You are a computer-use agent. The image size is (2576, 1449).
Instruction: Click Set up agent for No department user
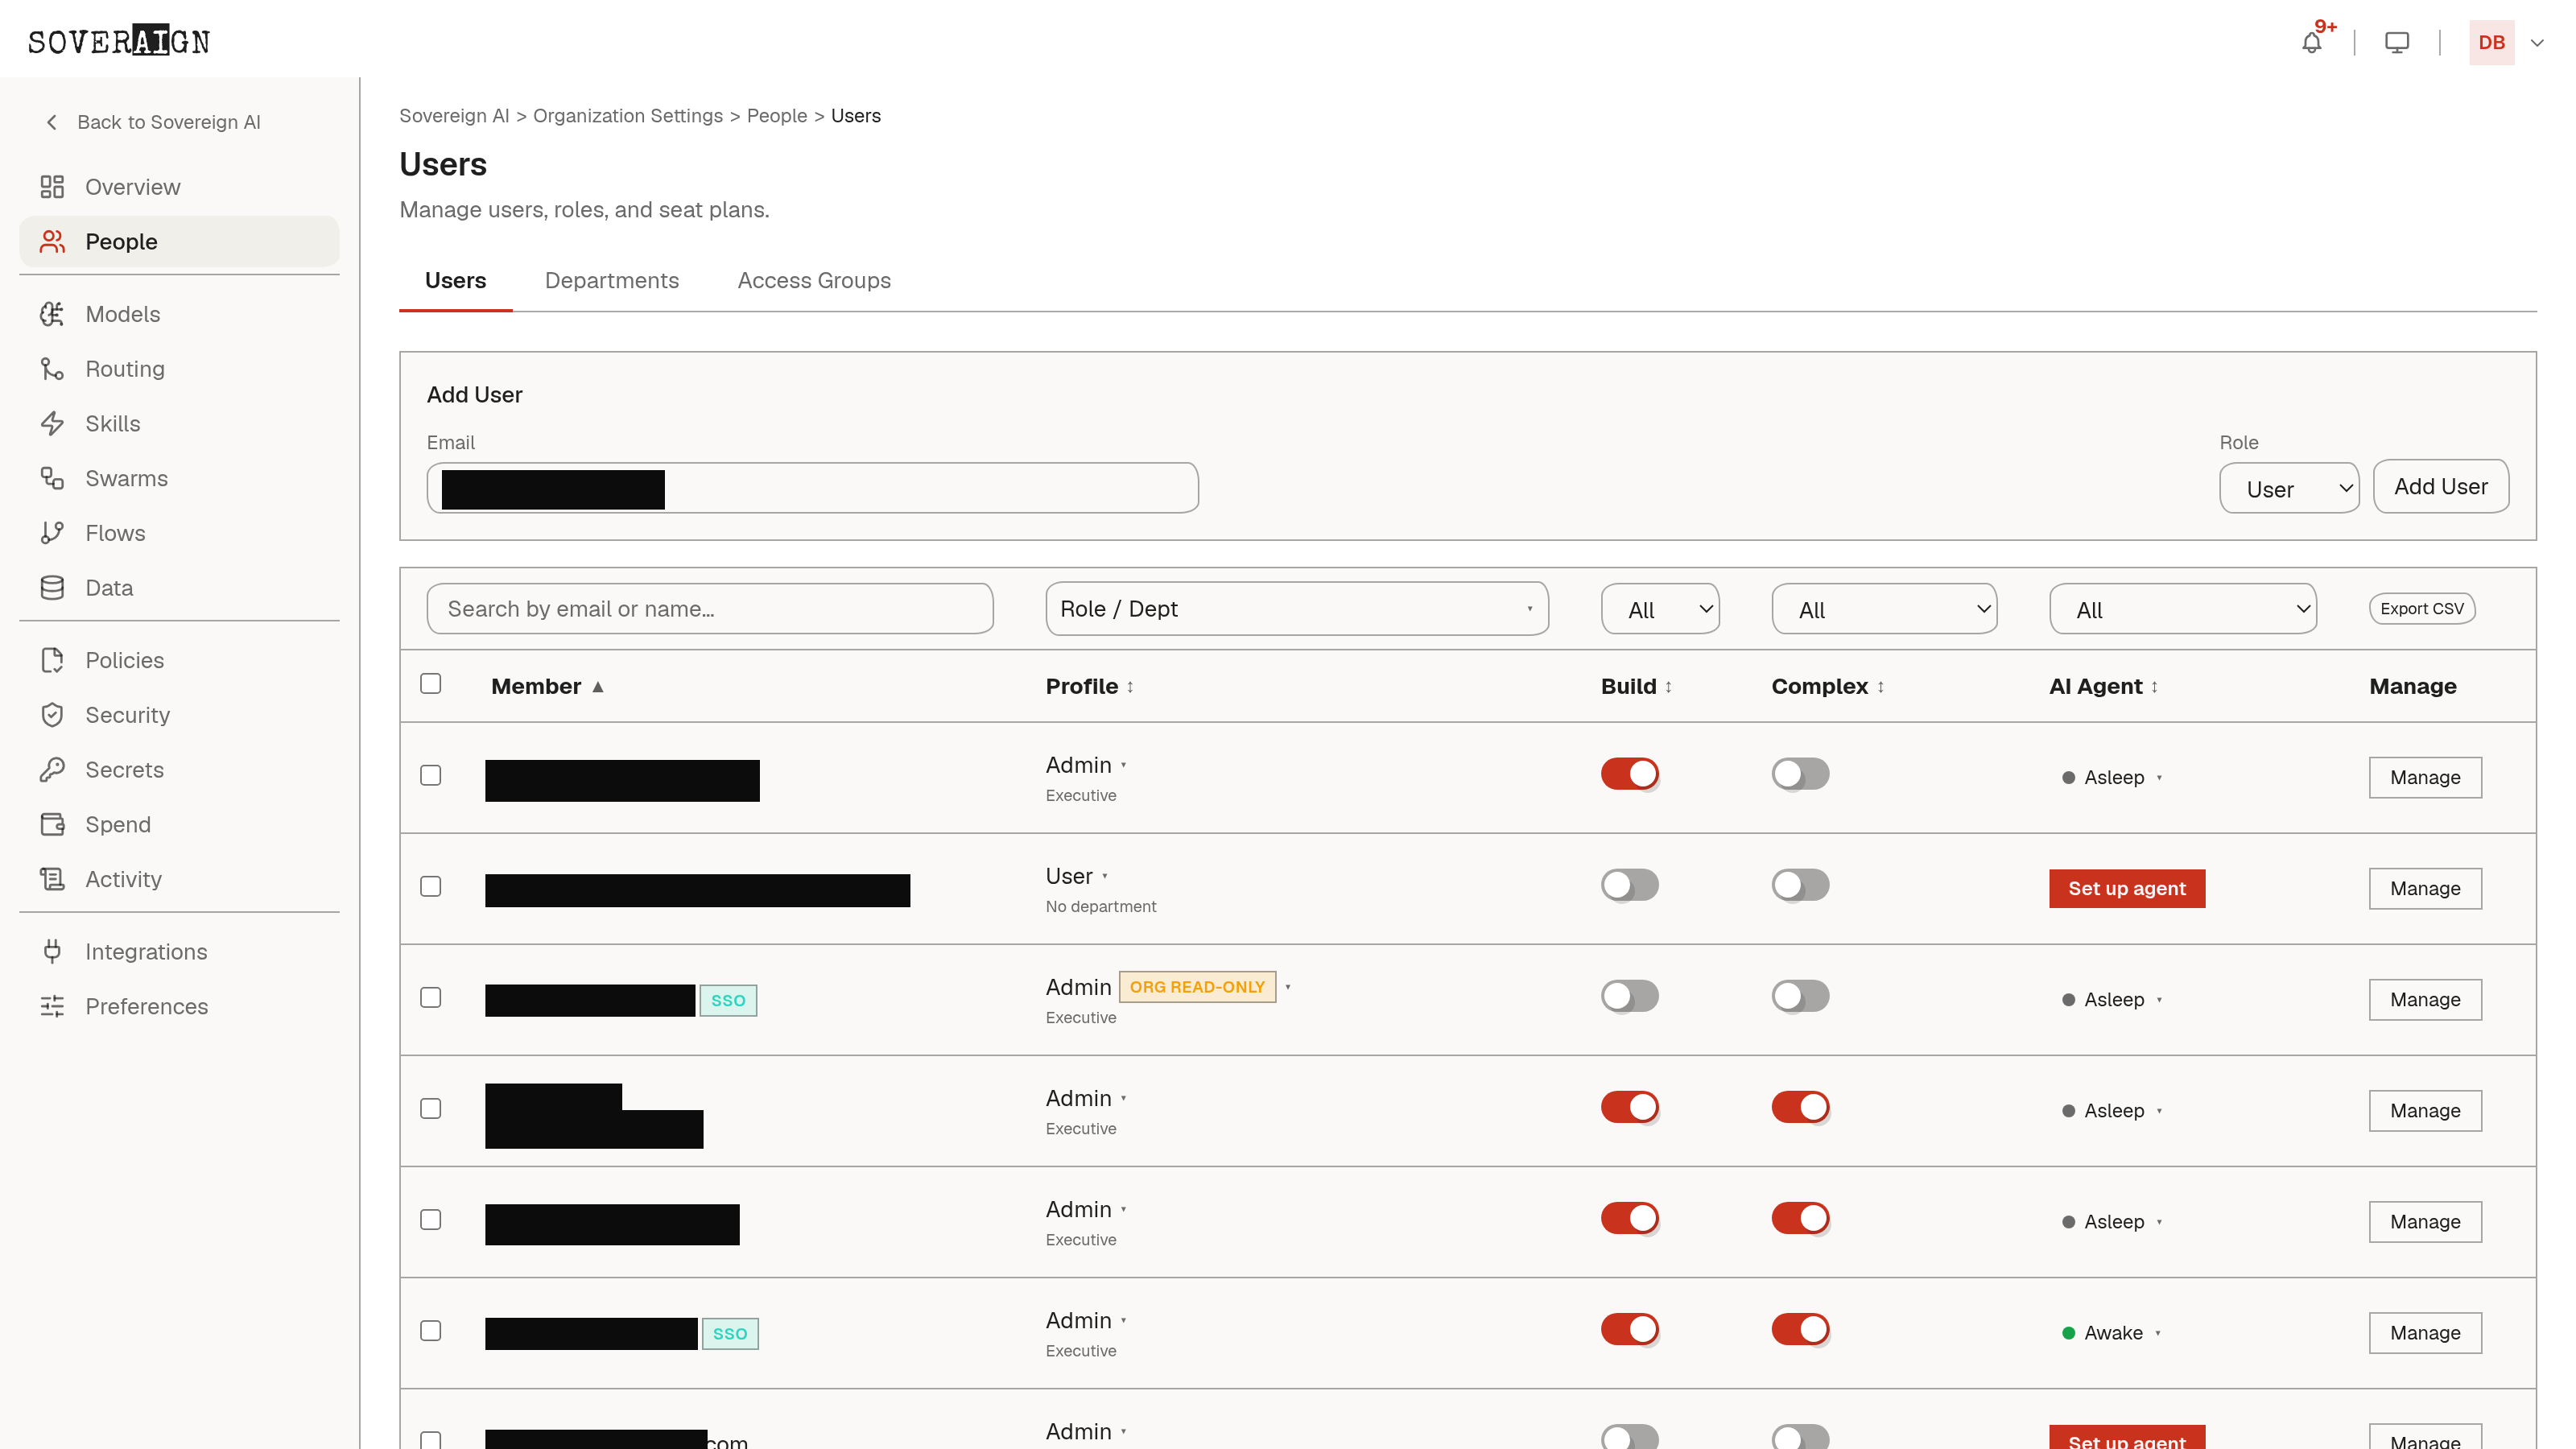(x=2127, y=888)
